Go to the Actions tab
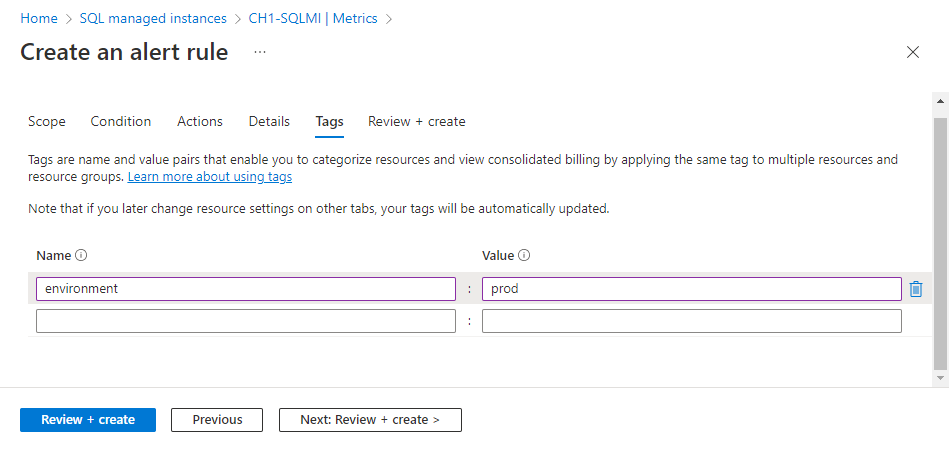Viewport: 949px width, 451px height. tap(200, 121)
